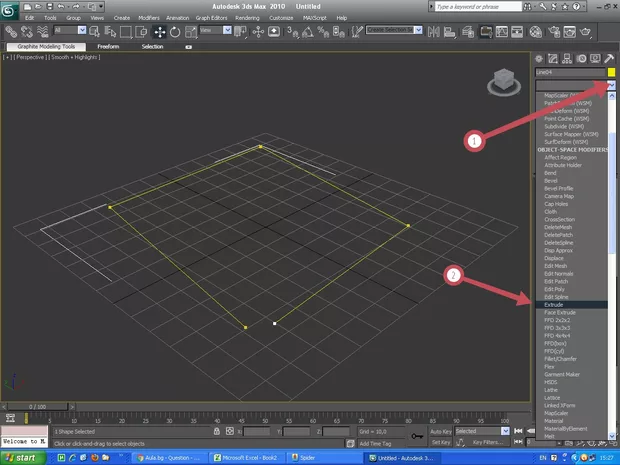Open the Key Filters button
The image size is (620, 465).
click(x=487, y=442)
